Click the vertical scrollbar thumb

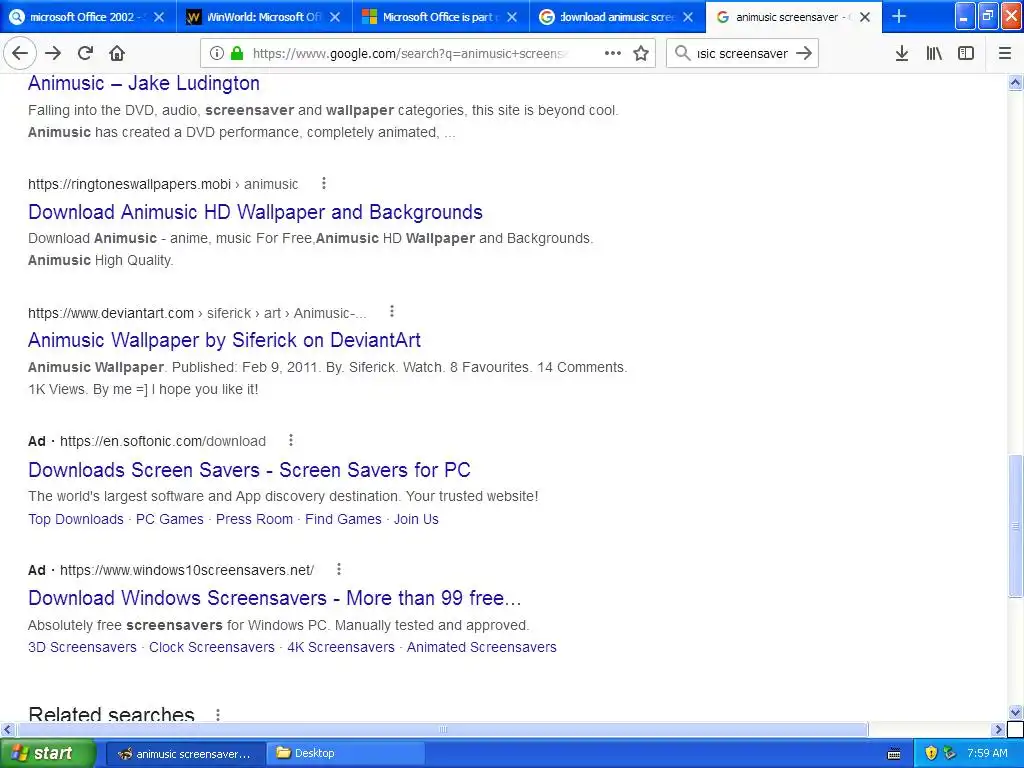1015,526
